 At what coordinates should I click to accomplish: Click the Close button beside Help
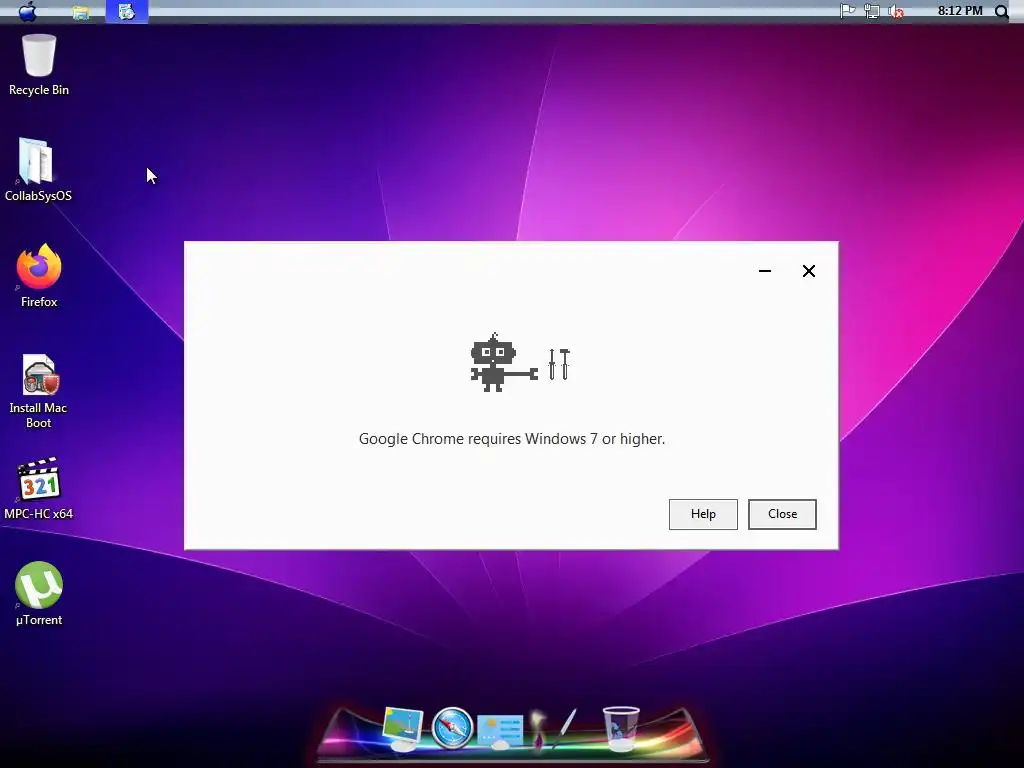click(782, 514)
